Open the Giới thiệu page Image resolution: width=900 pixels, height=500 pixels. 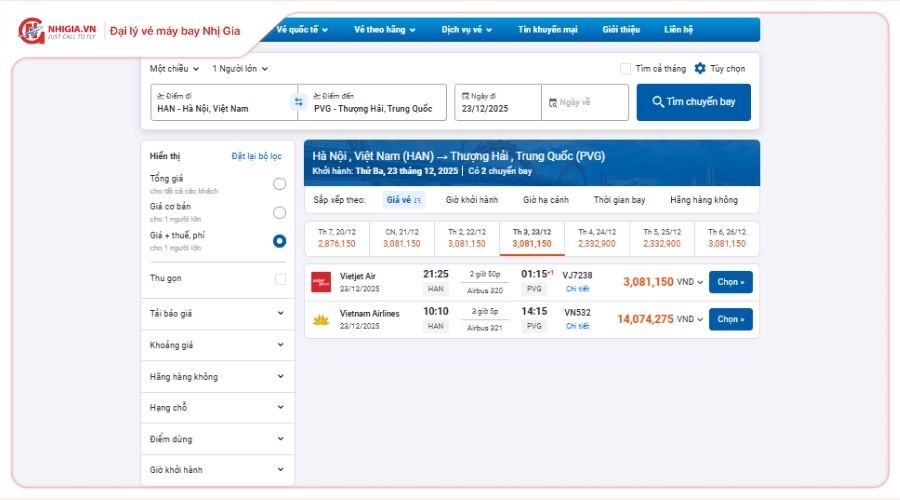(621, 29)
